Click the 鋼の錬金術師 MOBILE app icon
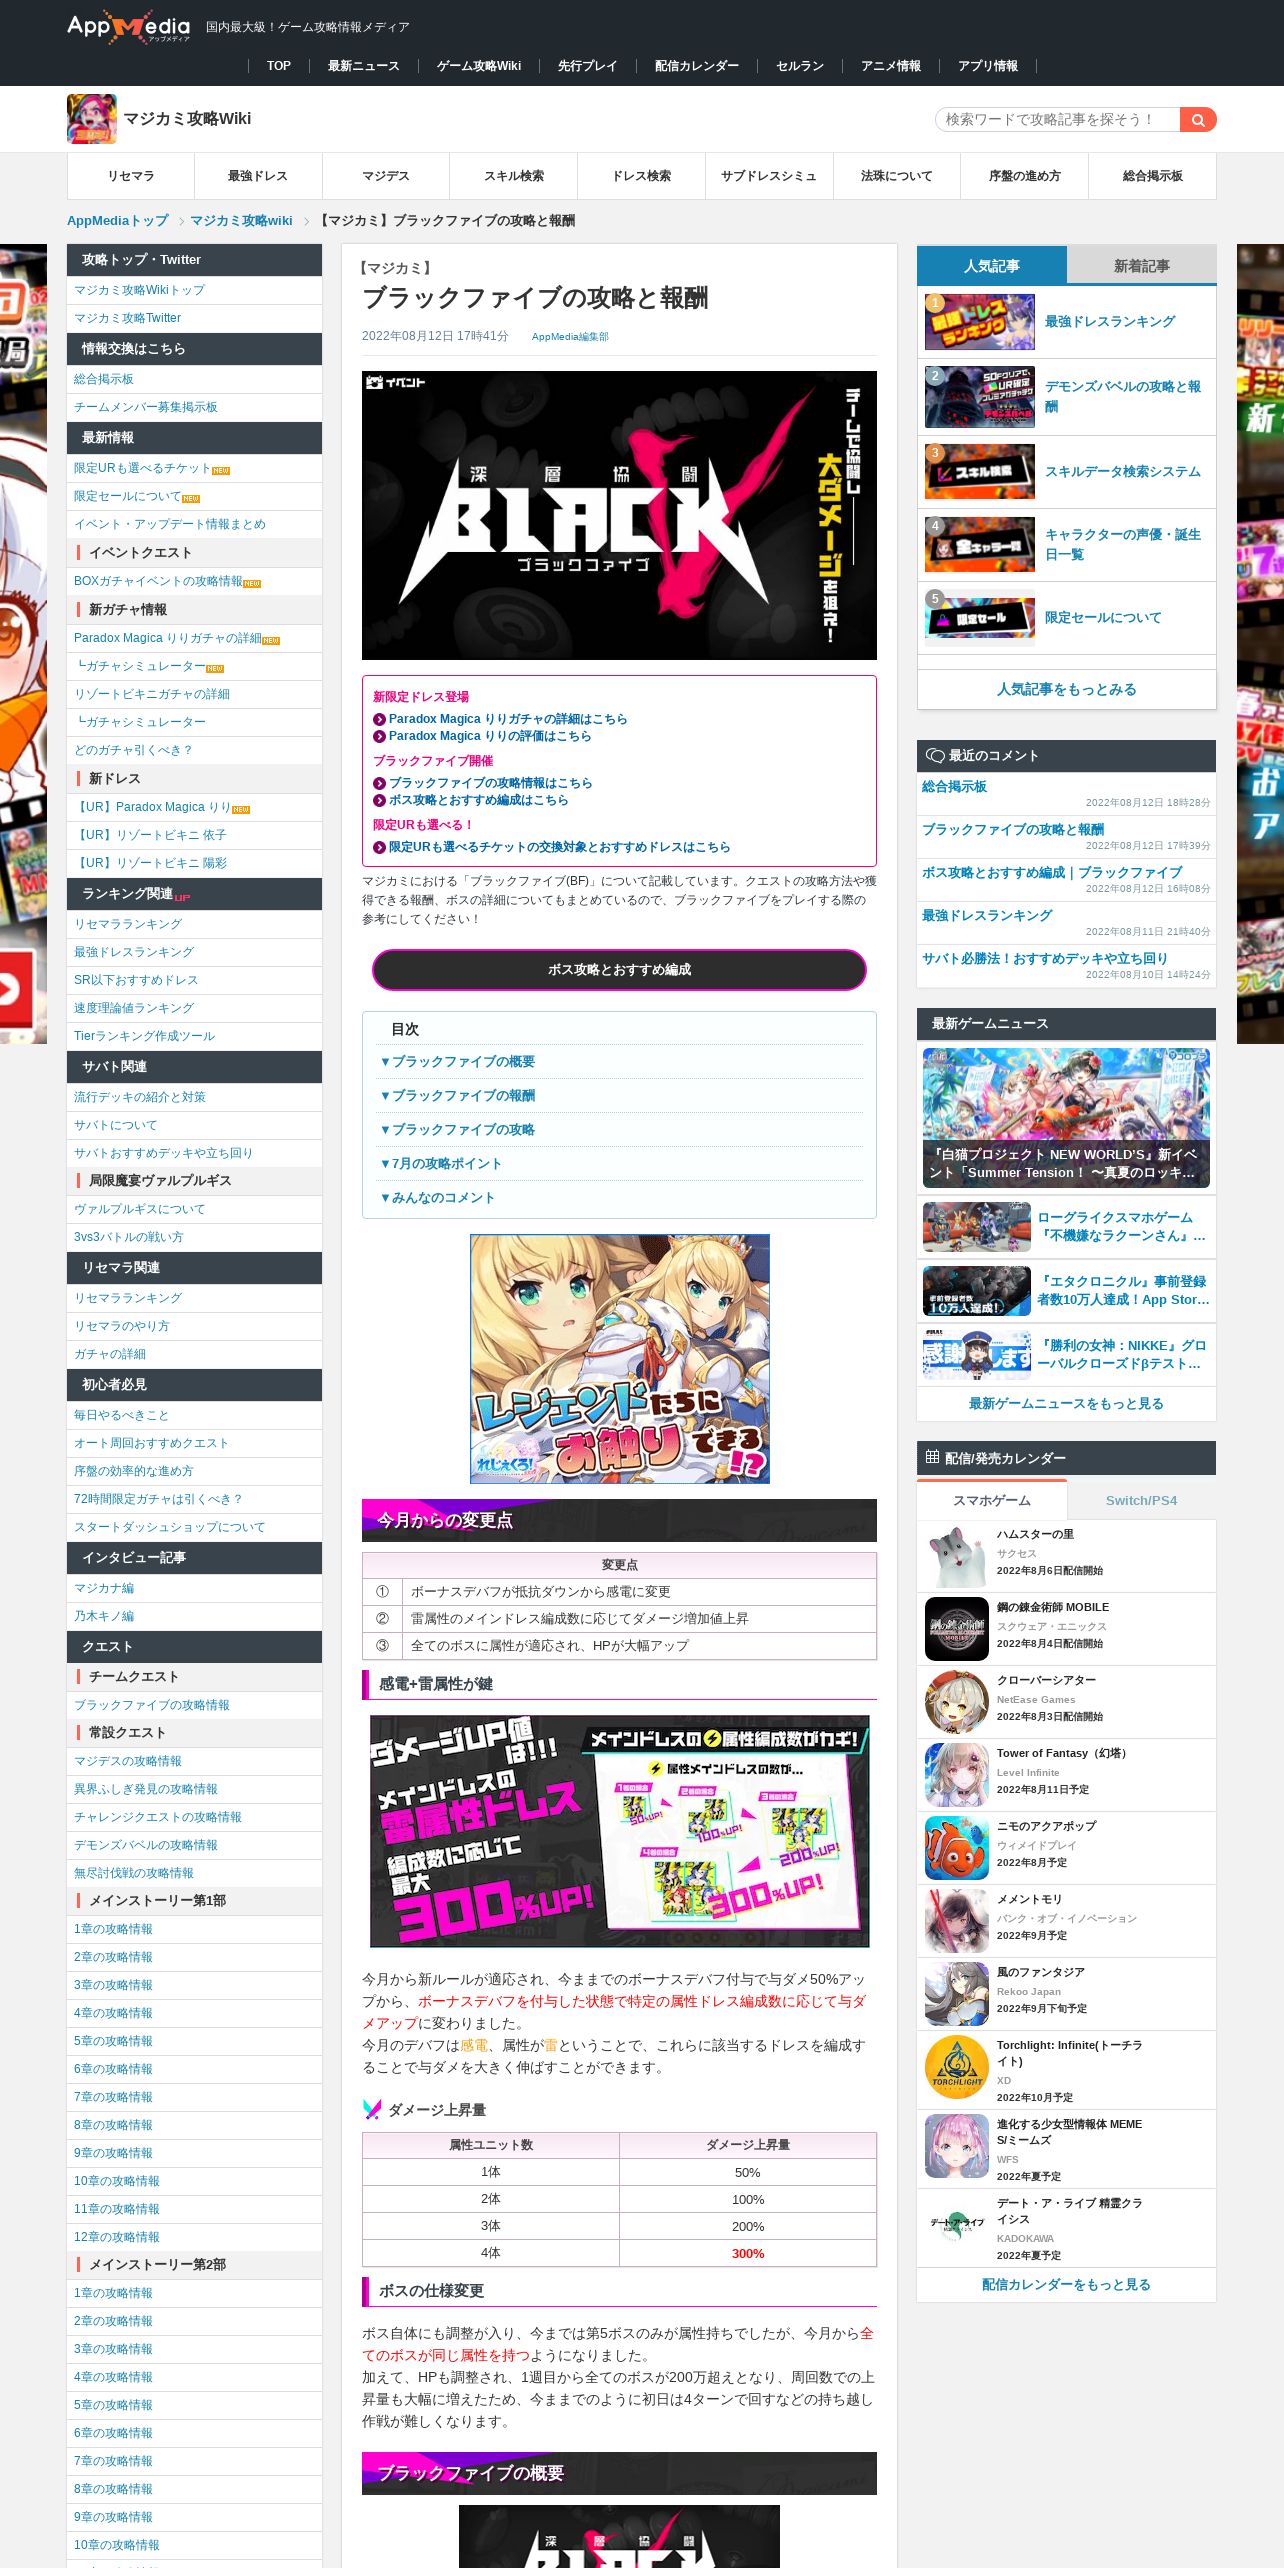 pyautogui.click(x=957, y=1629)
